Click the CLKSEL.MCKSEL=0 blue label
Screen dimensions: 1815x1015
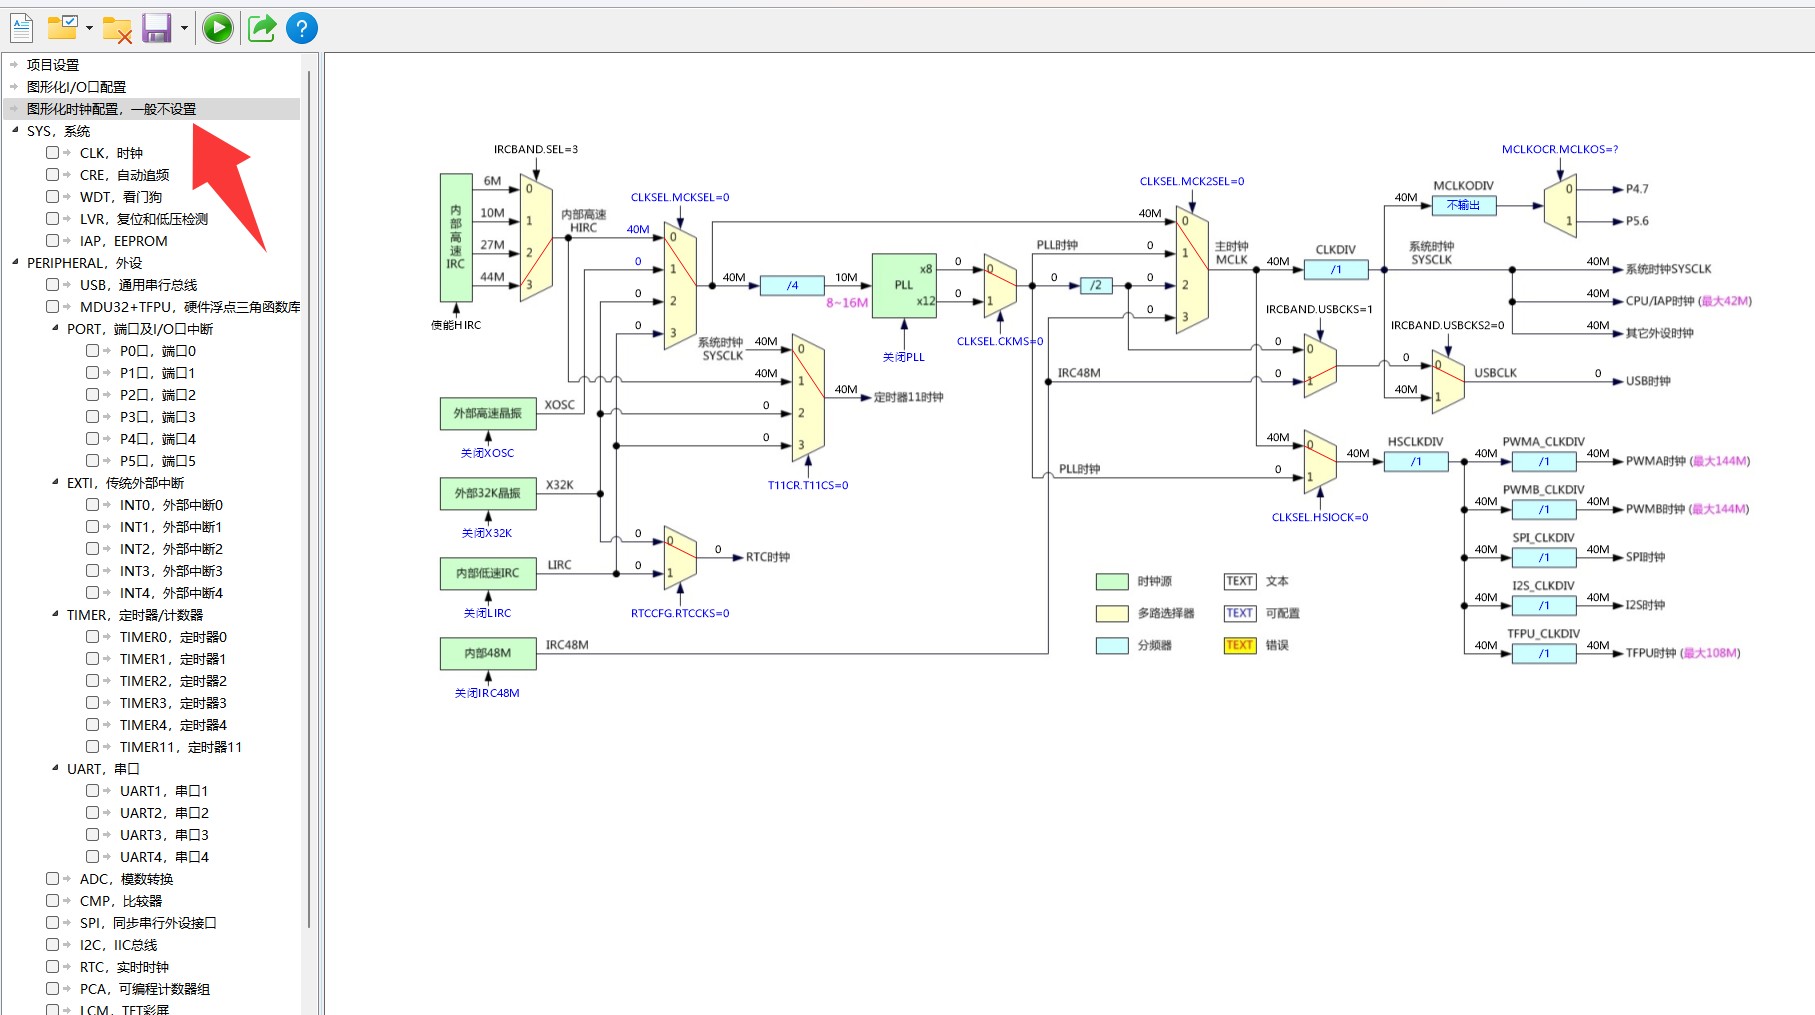click(x=679, y=197)
